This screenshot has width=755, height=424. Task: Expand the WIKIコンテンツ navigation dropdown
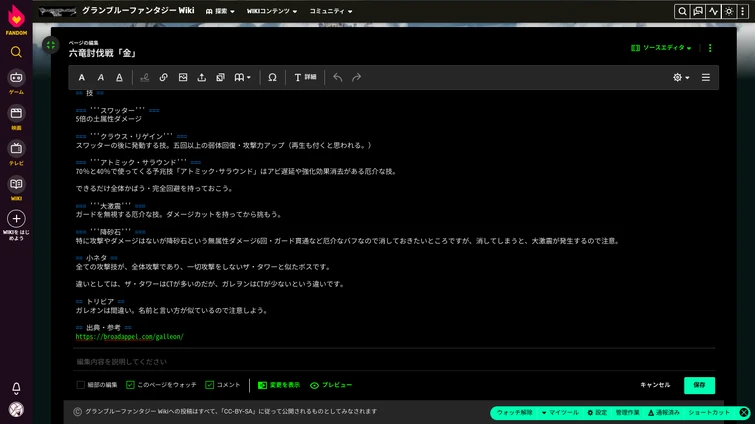pyautogui.click(x=272, y=11)
